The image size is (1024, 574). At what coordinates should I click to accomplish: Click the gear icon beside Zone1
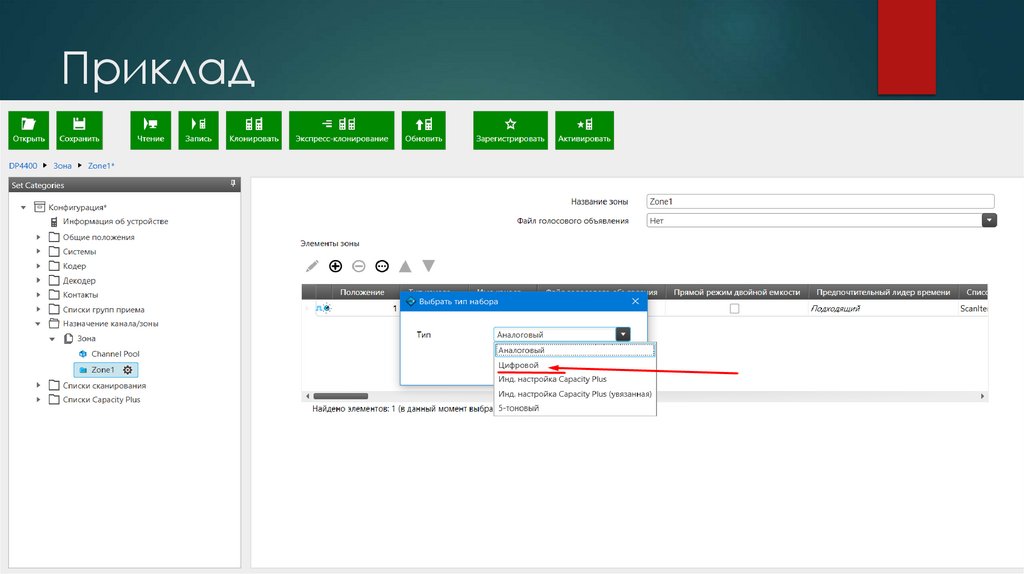click(128, 370)
